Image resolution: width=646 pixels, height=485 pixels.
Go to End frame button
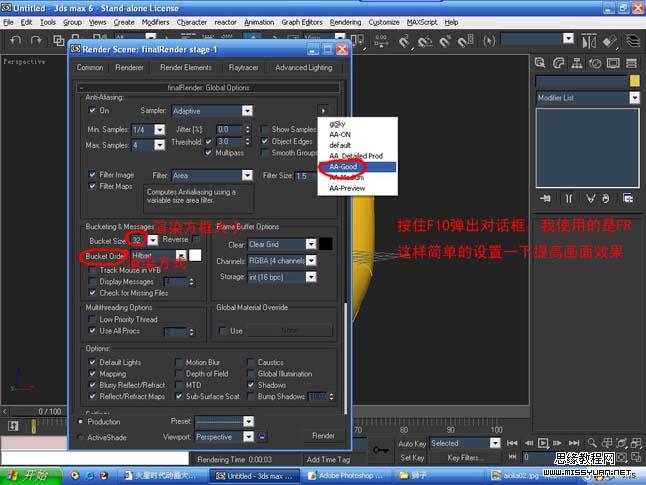pyautogui.click(x=574, y=443)
